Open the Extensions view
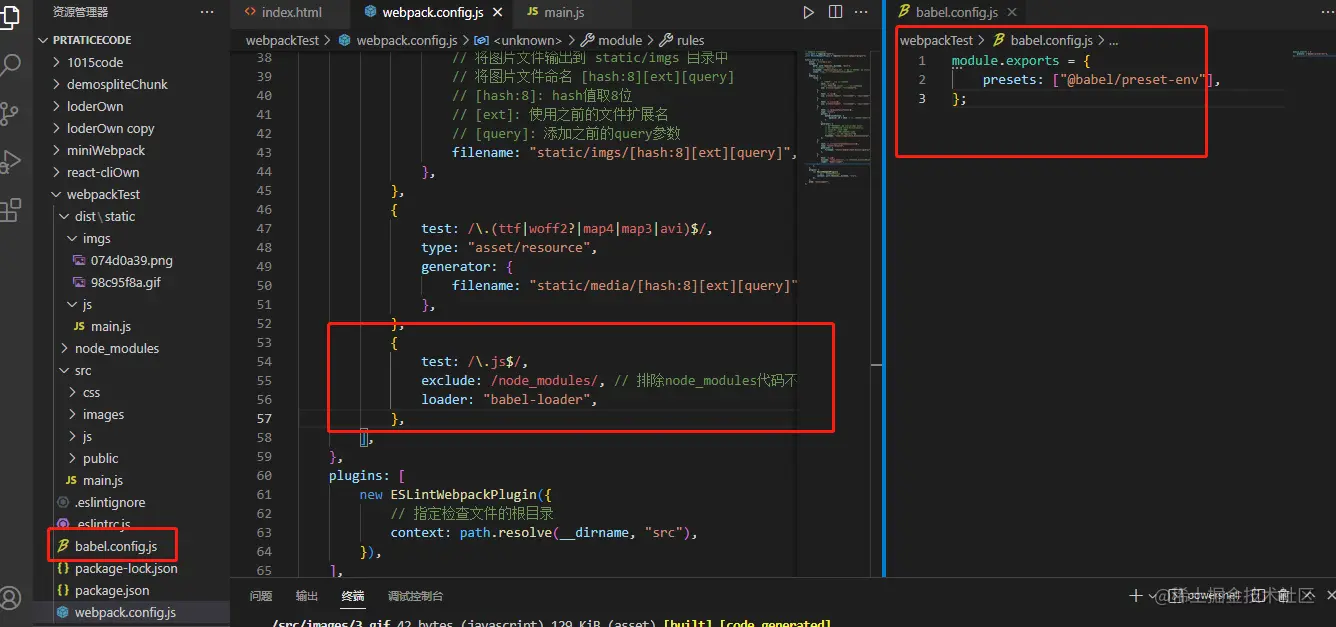 pos(10,210)
